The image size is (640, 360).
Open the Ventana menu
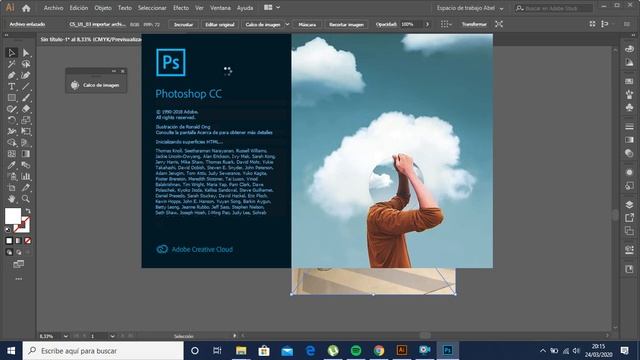tap(220, 8)
